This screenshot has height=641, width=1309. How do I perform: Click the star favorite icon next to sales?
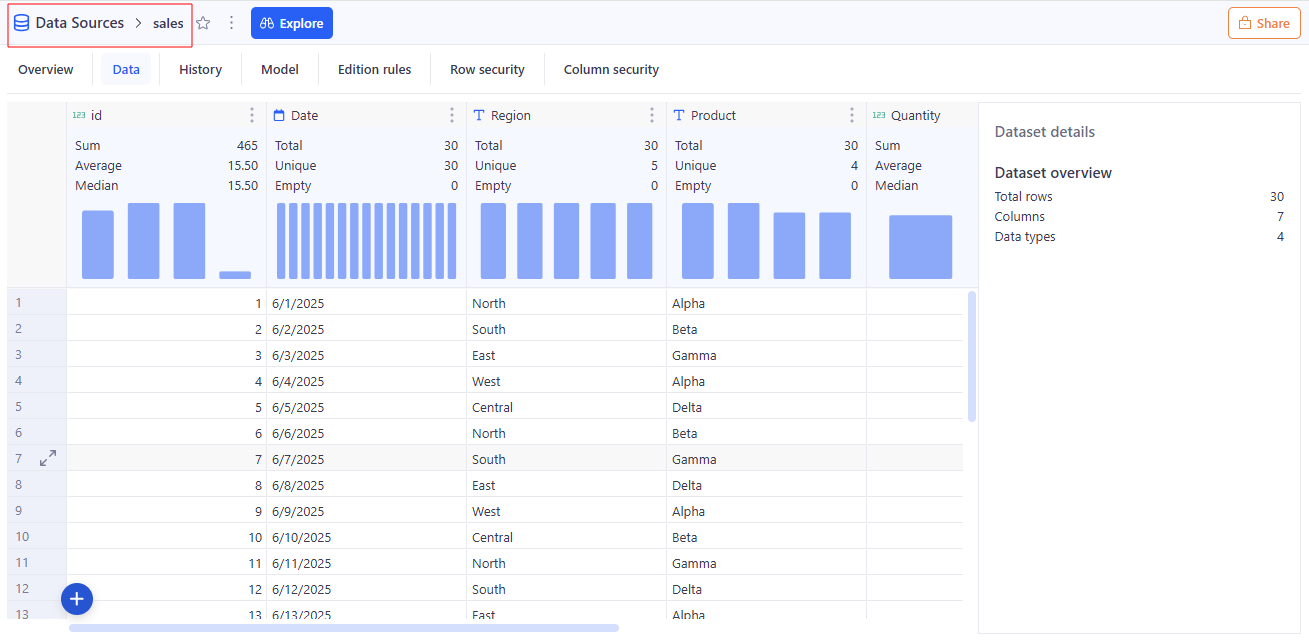tap(203, 23)
